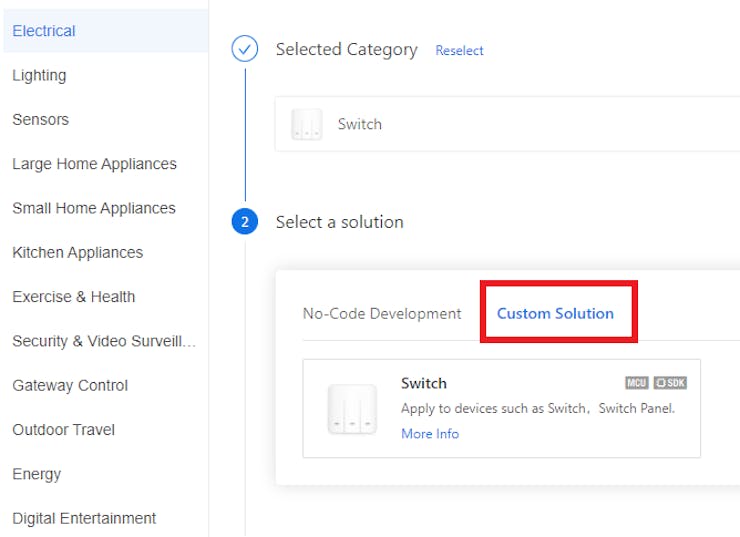This screenshot has height=537, width=740.
Task: Click the SDK badge icon
Action: click(670, 383)
